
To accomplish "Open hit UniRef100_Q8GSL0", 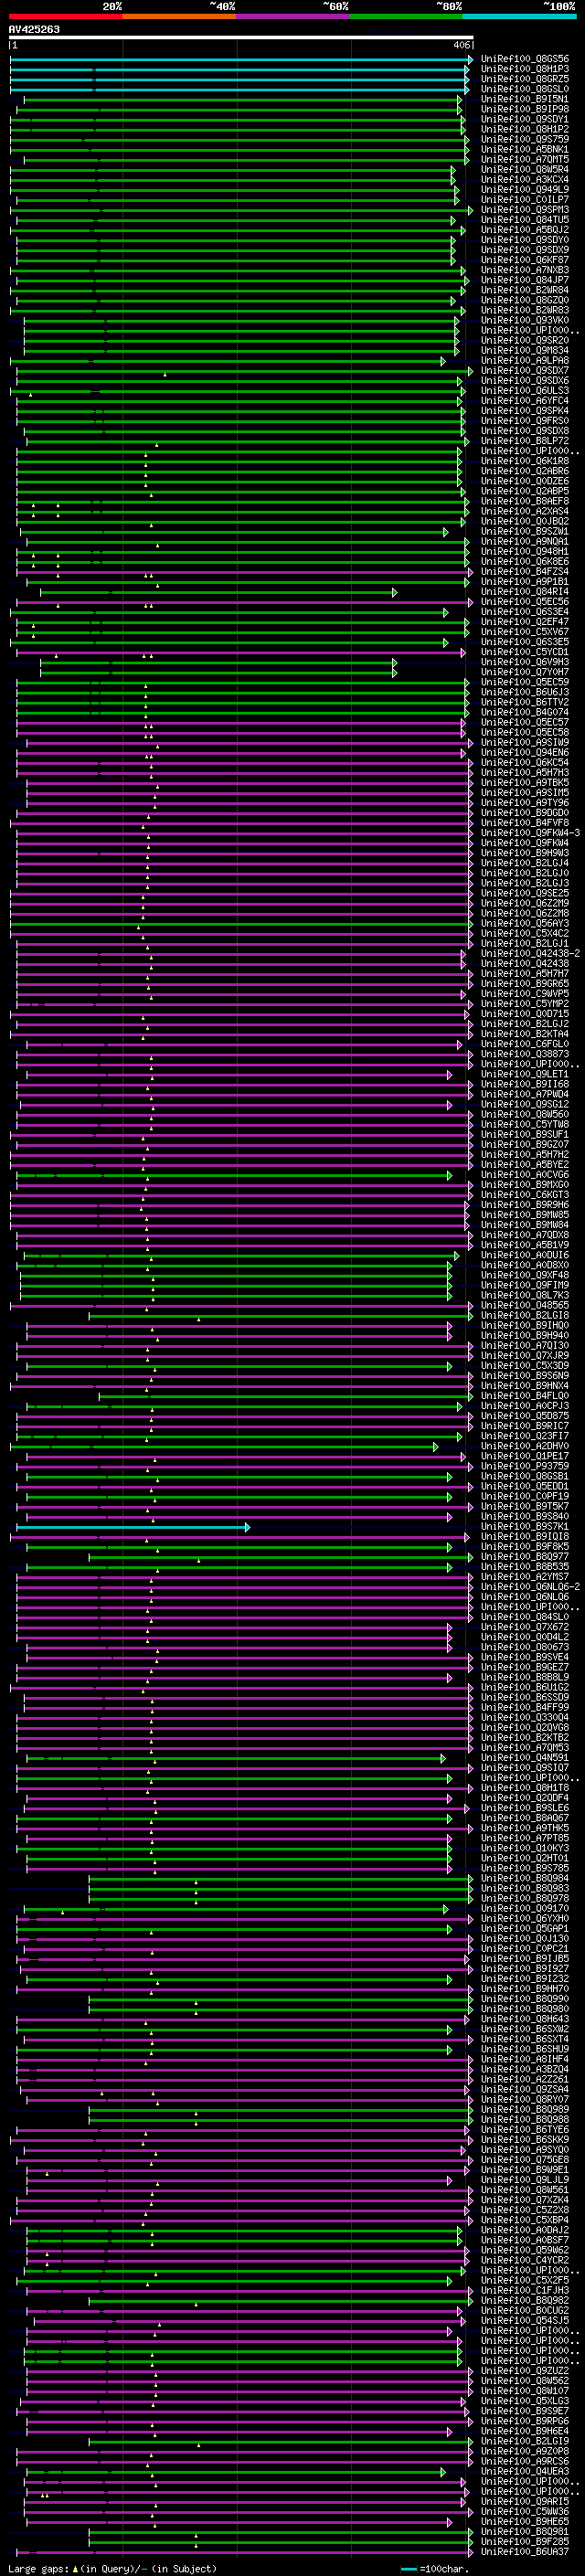I will [525, 89].
